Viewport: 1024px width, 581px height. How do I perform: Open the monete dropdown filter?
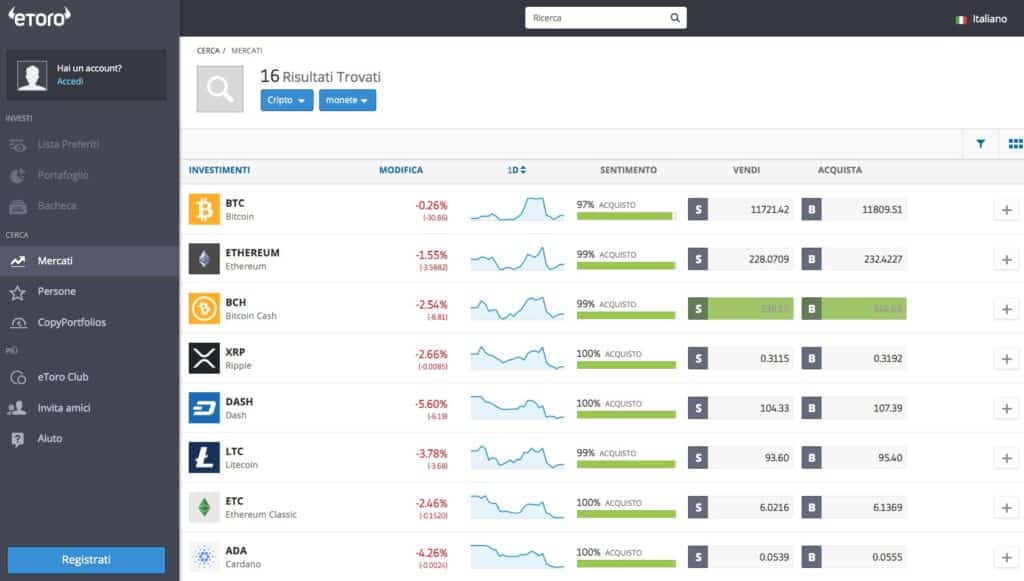[x=347, y=100]
